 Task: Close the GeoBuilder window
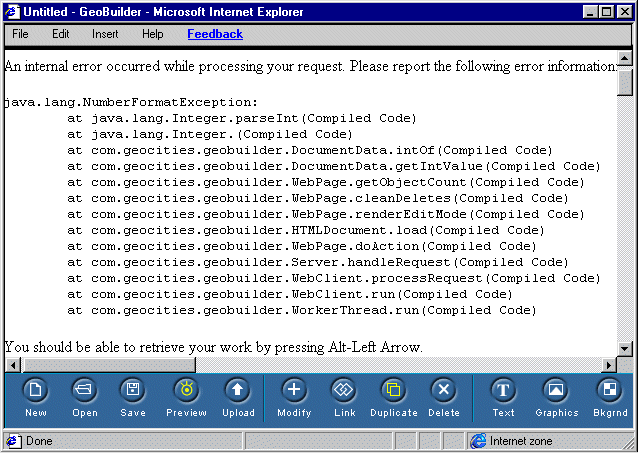click(x=624, y=12)
